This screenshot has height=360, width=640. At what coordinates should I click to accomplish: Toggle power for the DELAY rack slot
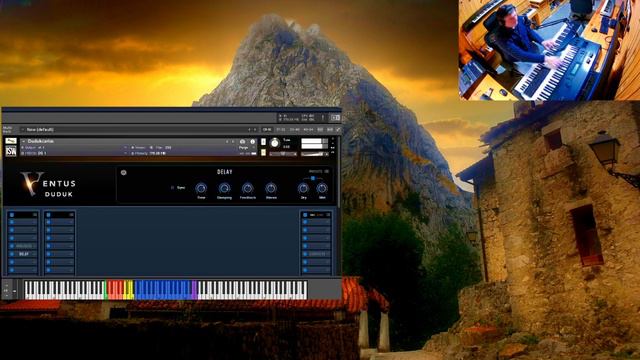[x=12, y=254]
